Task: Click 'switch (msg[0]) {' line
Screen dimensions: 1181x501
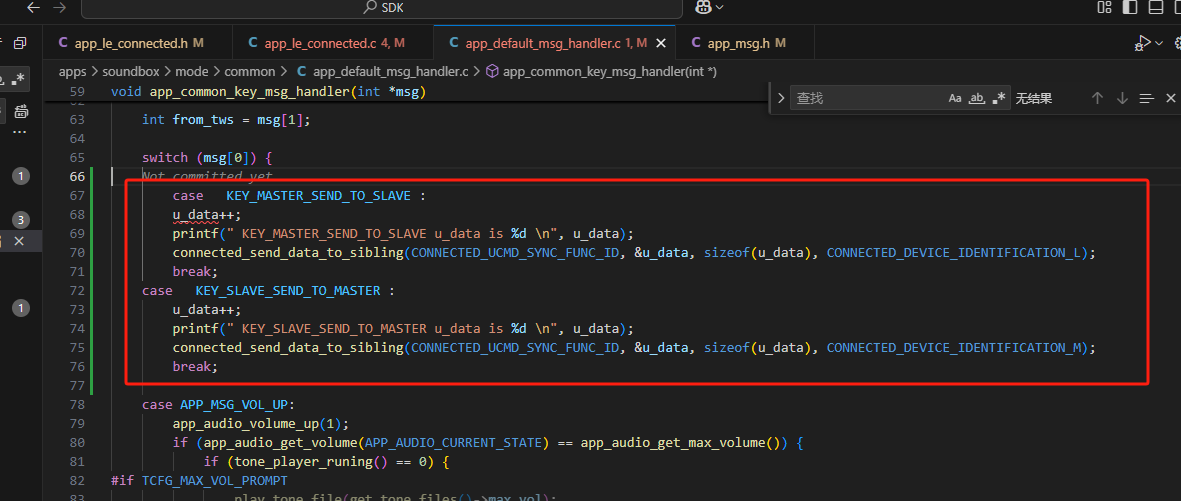Action: tap(206, 157)
